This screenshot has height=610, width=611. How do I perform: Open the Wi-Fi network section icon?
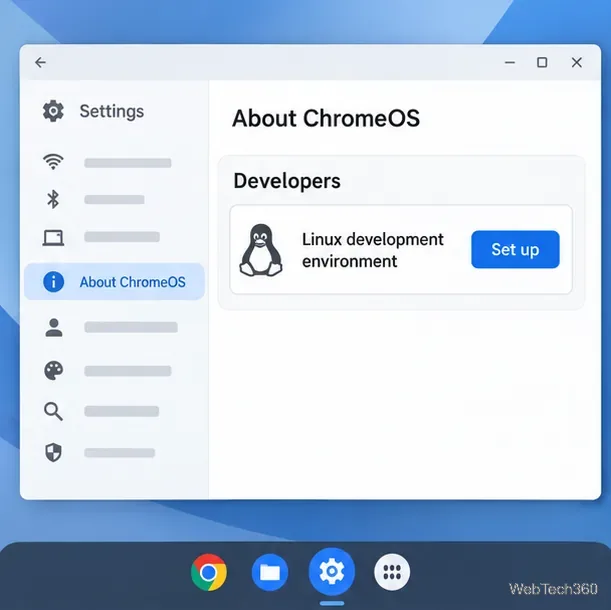(x=53, y=161)
